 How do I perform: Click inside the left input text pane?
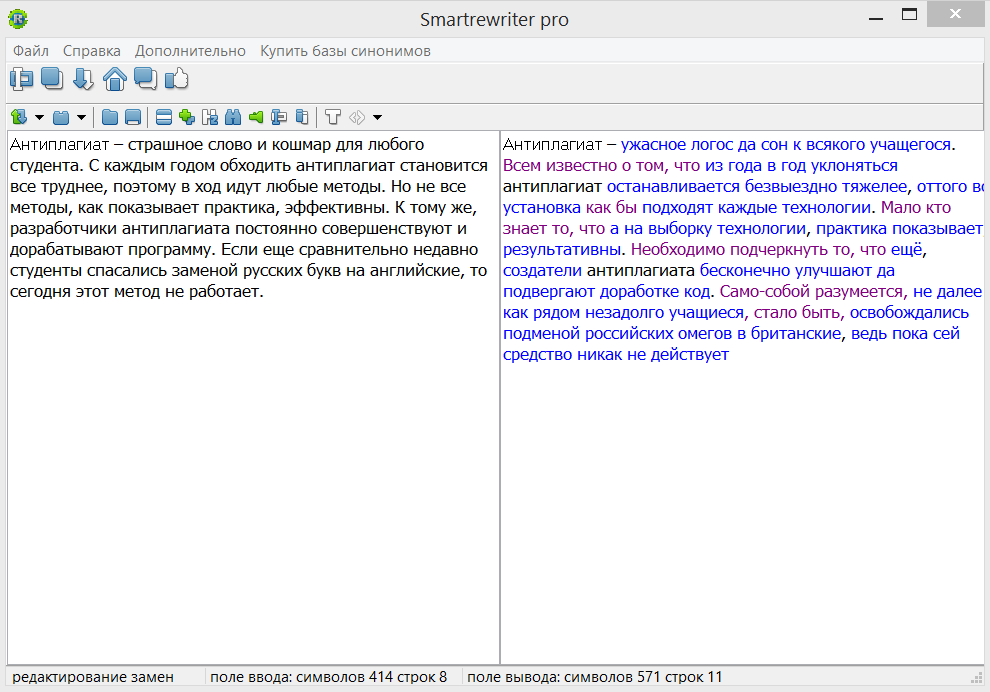coord(253,398)
